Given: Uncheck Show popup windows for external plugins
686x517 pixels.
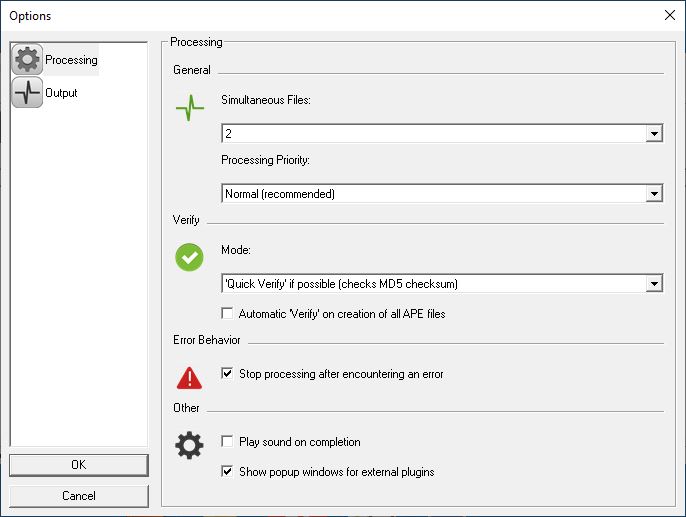Looking at the screenshot, I should tap(227, 472).
